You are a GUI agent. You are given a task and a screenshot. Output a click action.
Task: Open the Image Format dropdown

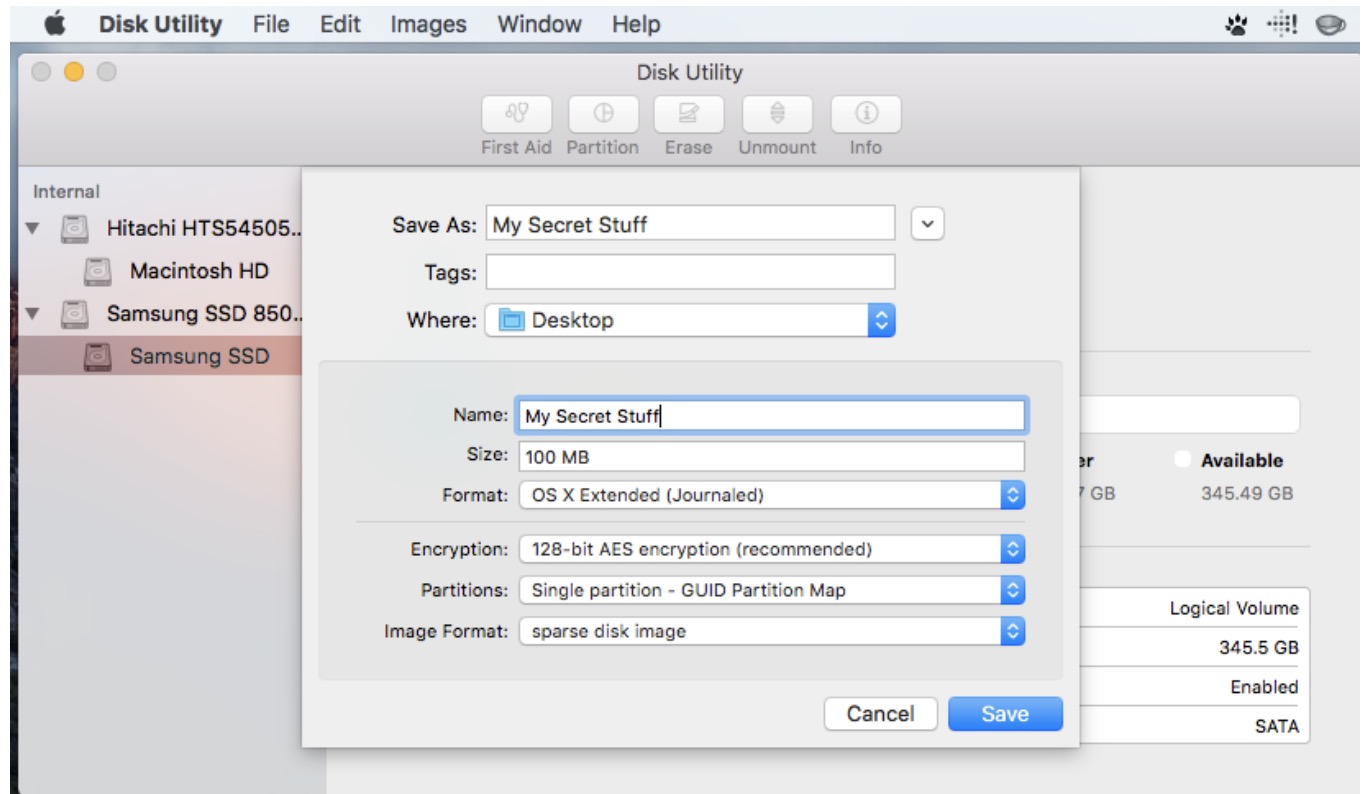click(772, 631)
